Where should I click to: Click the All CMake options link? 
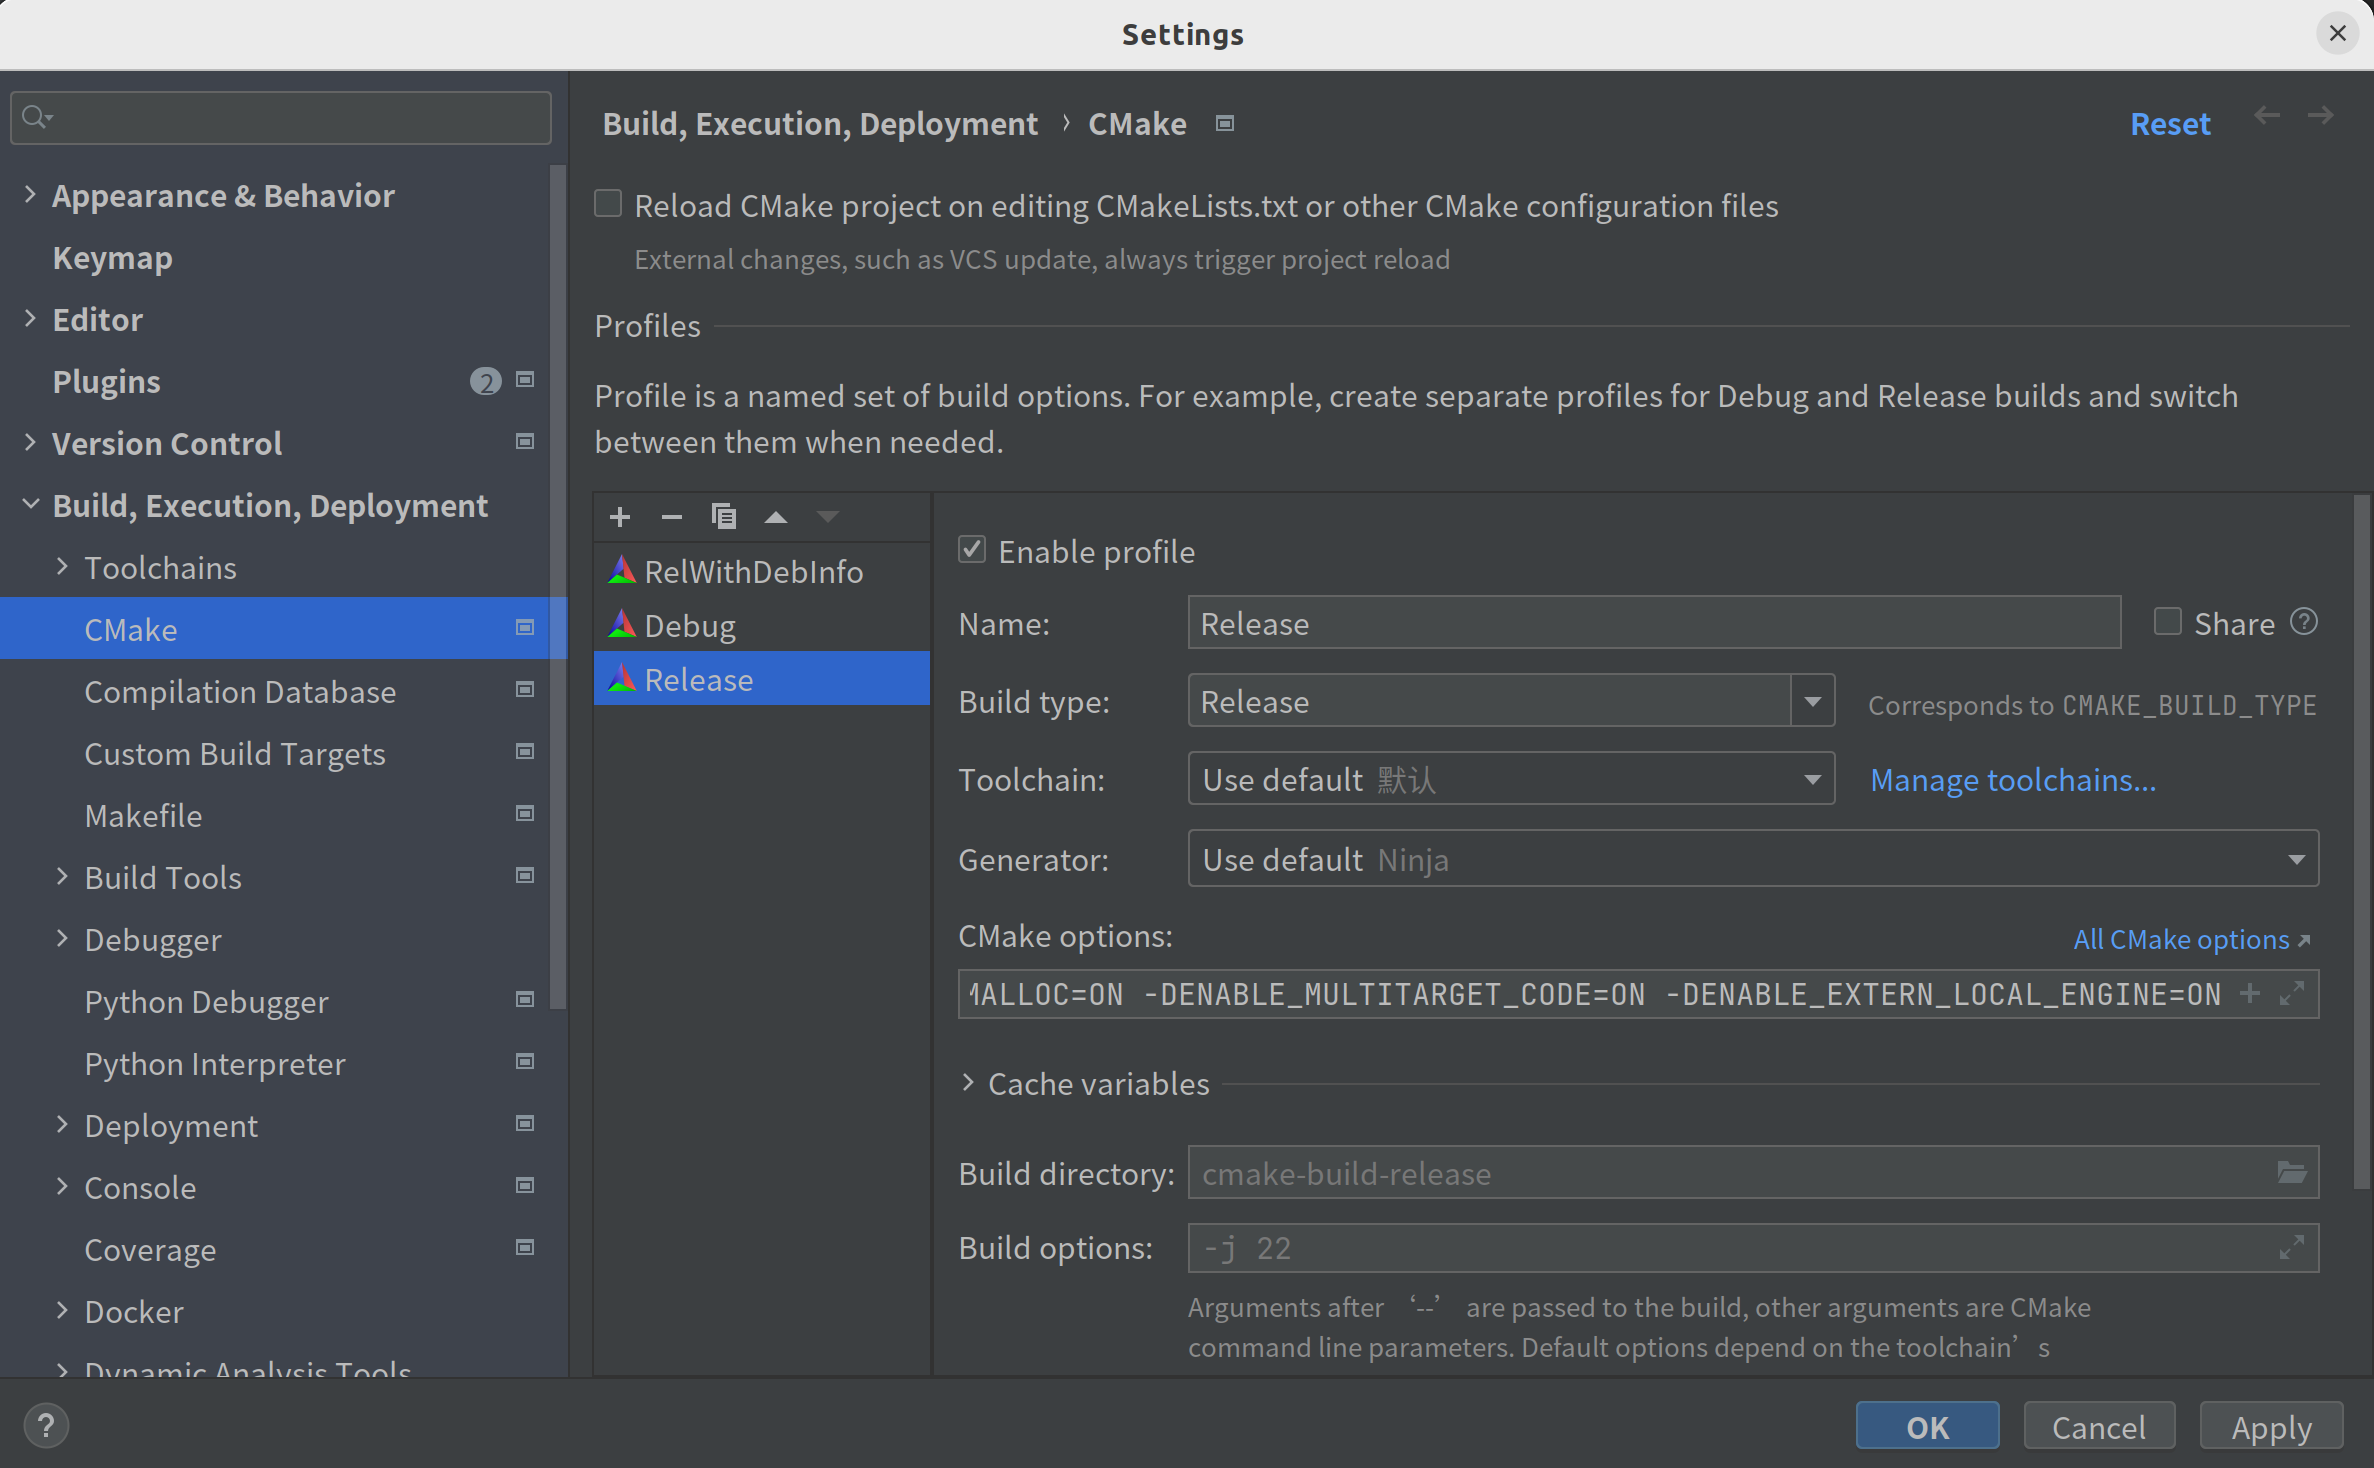pyautogui.click(x=2182, y=938)
